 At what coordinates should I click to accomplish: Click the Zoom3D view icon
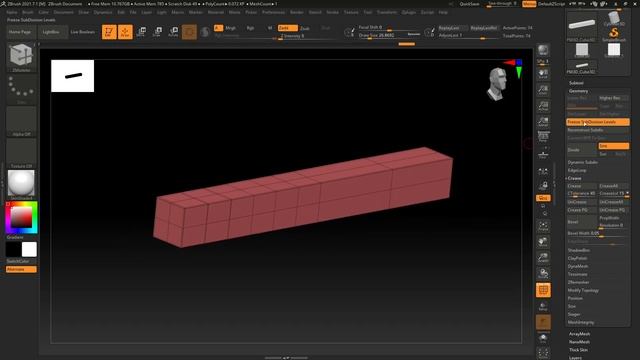[543, 258]
